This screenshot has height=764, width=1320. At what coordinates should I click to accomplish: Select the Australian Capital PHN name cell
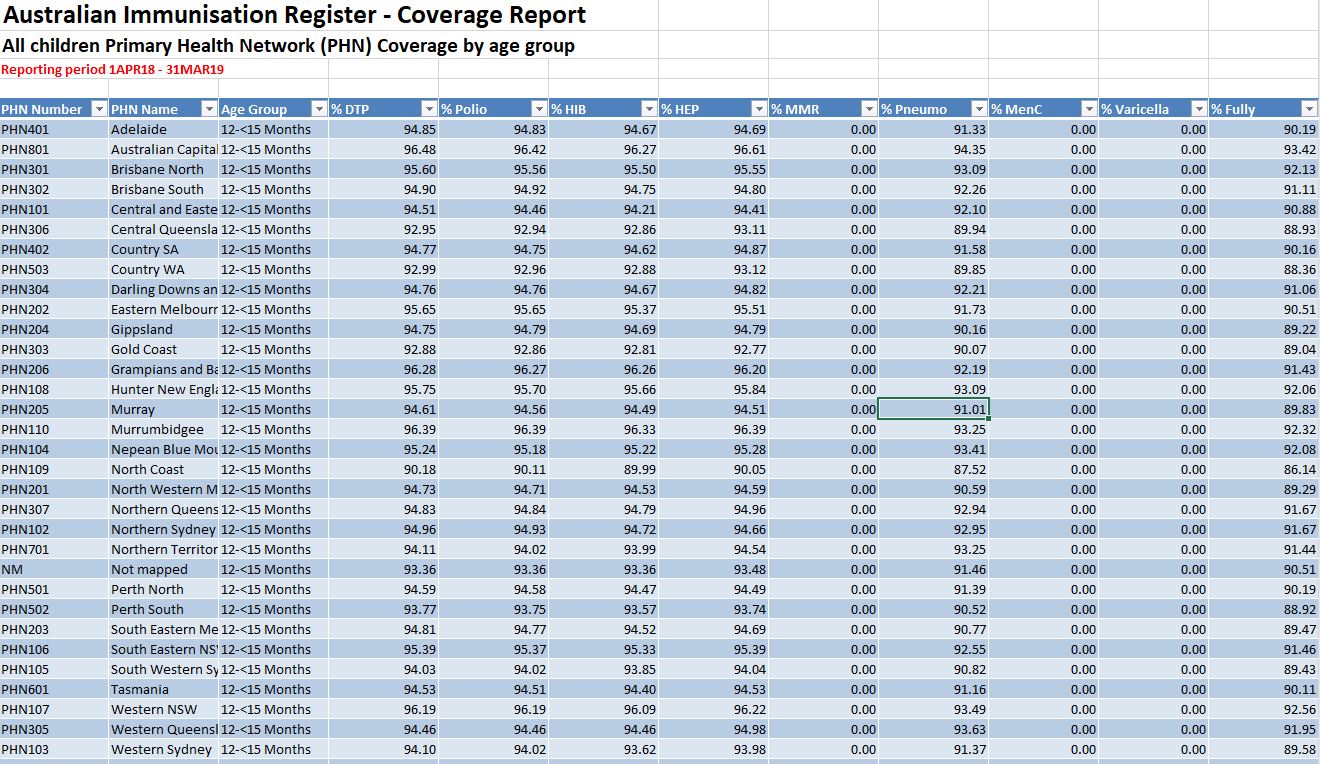point(163,149)
